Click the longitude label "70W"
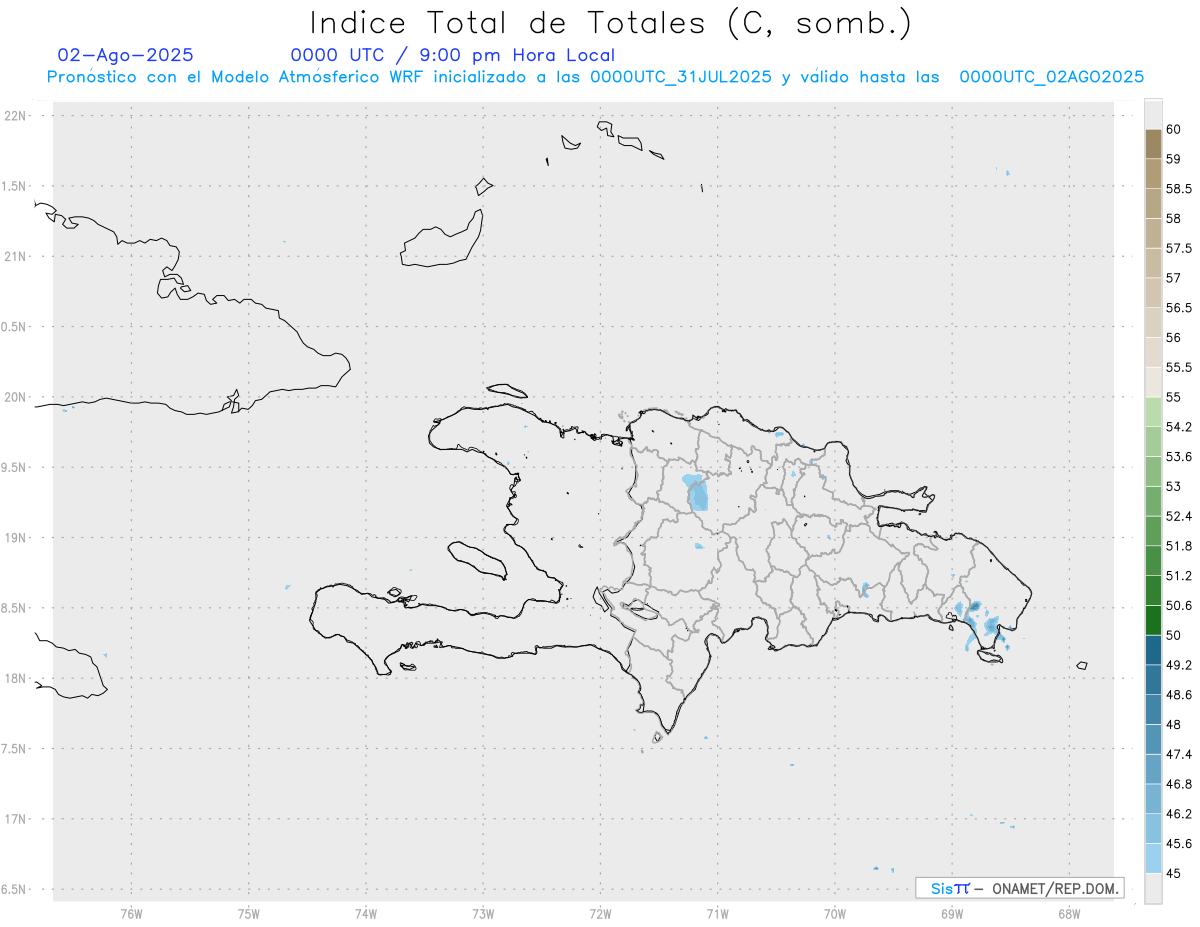The image size is (1200, 927). (x=835, y=914)
